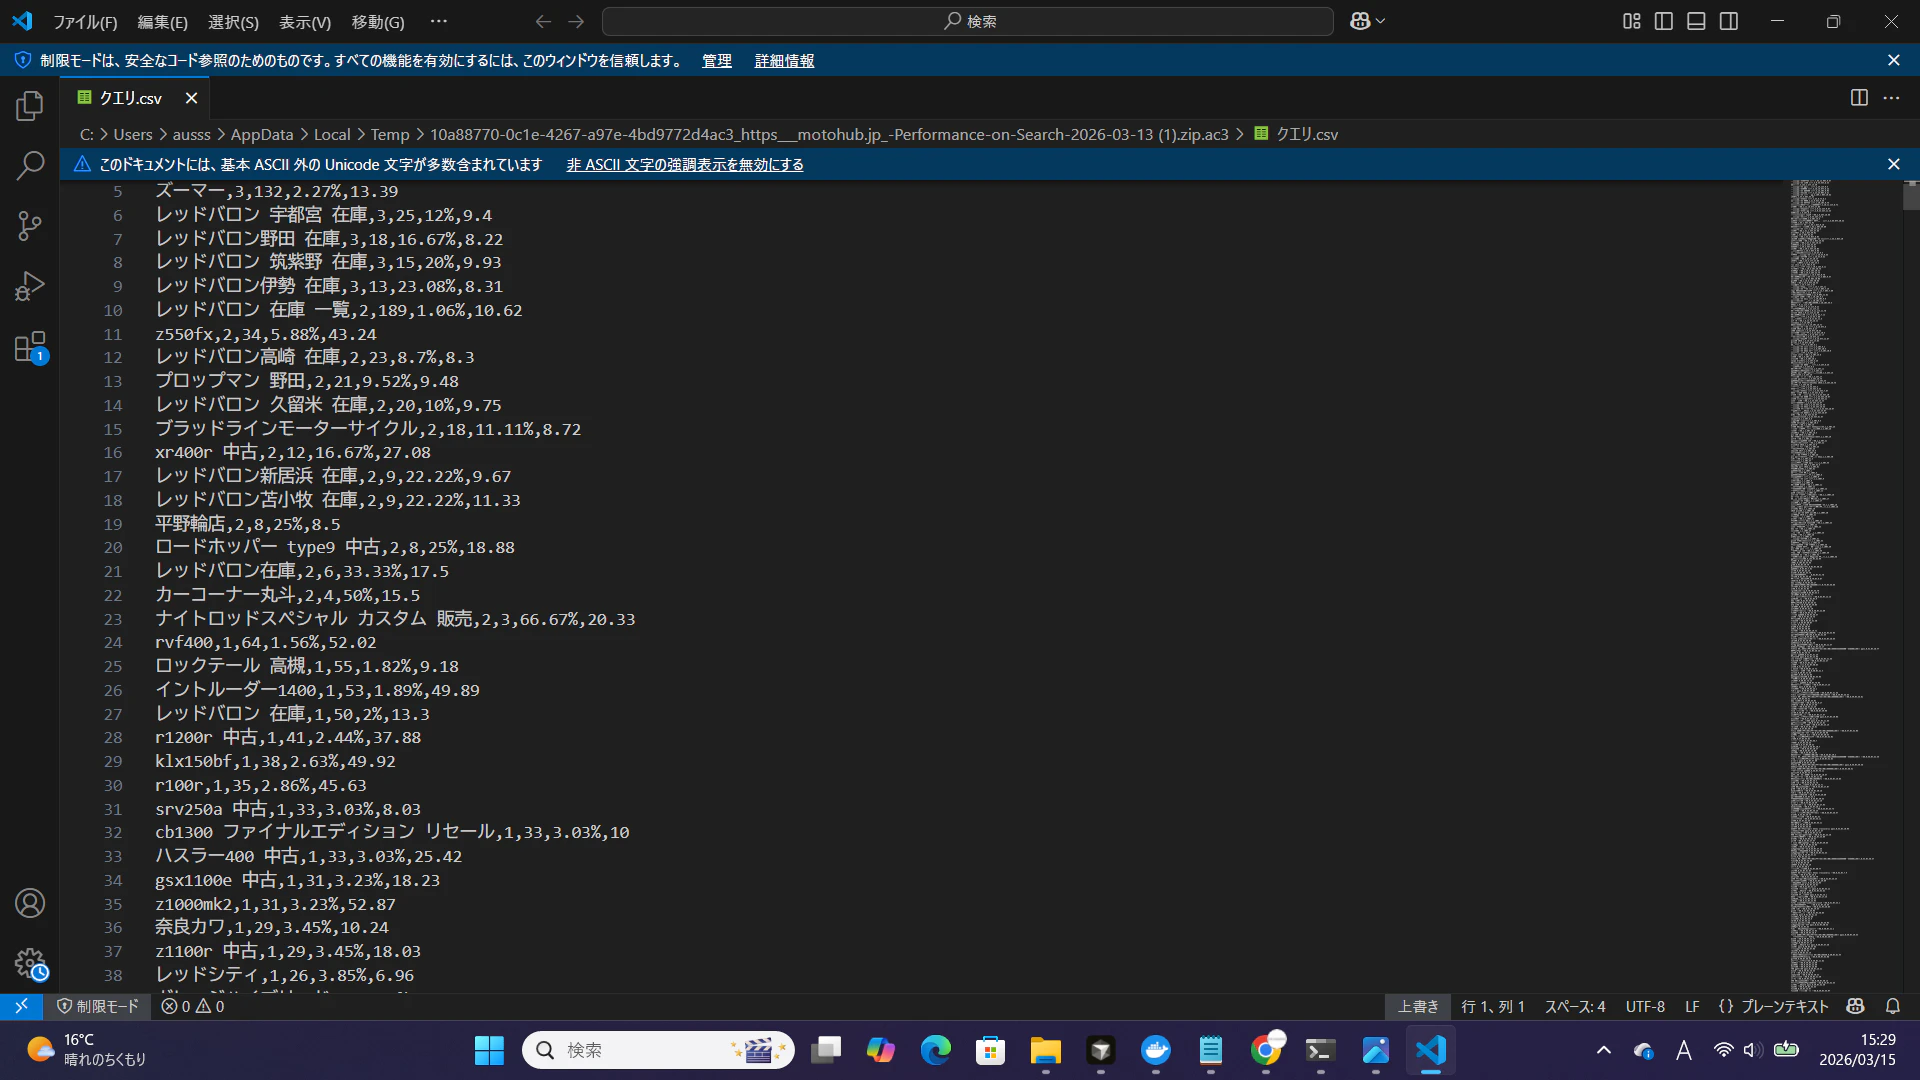
Task: Select encoding UTF-8 in status bar
Action: [1645, 1006]
